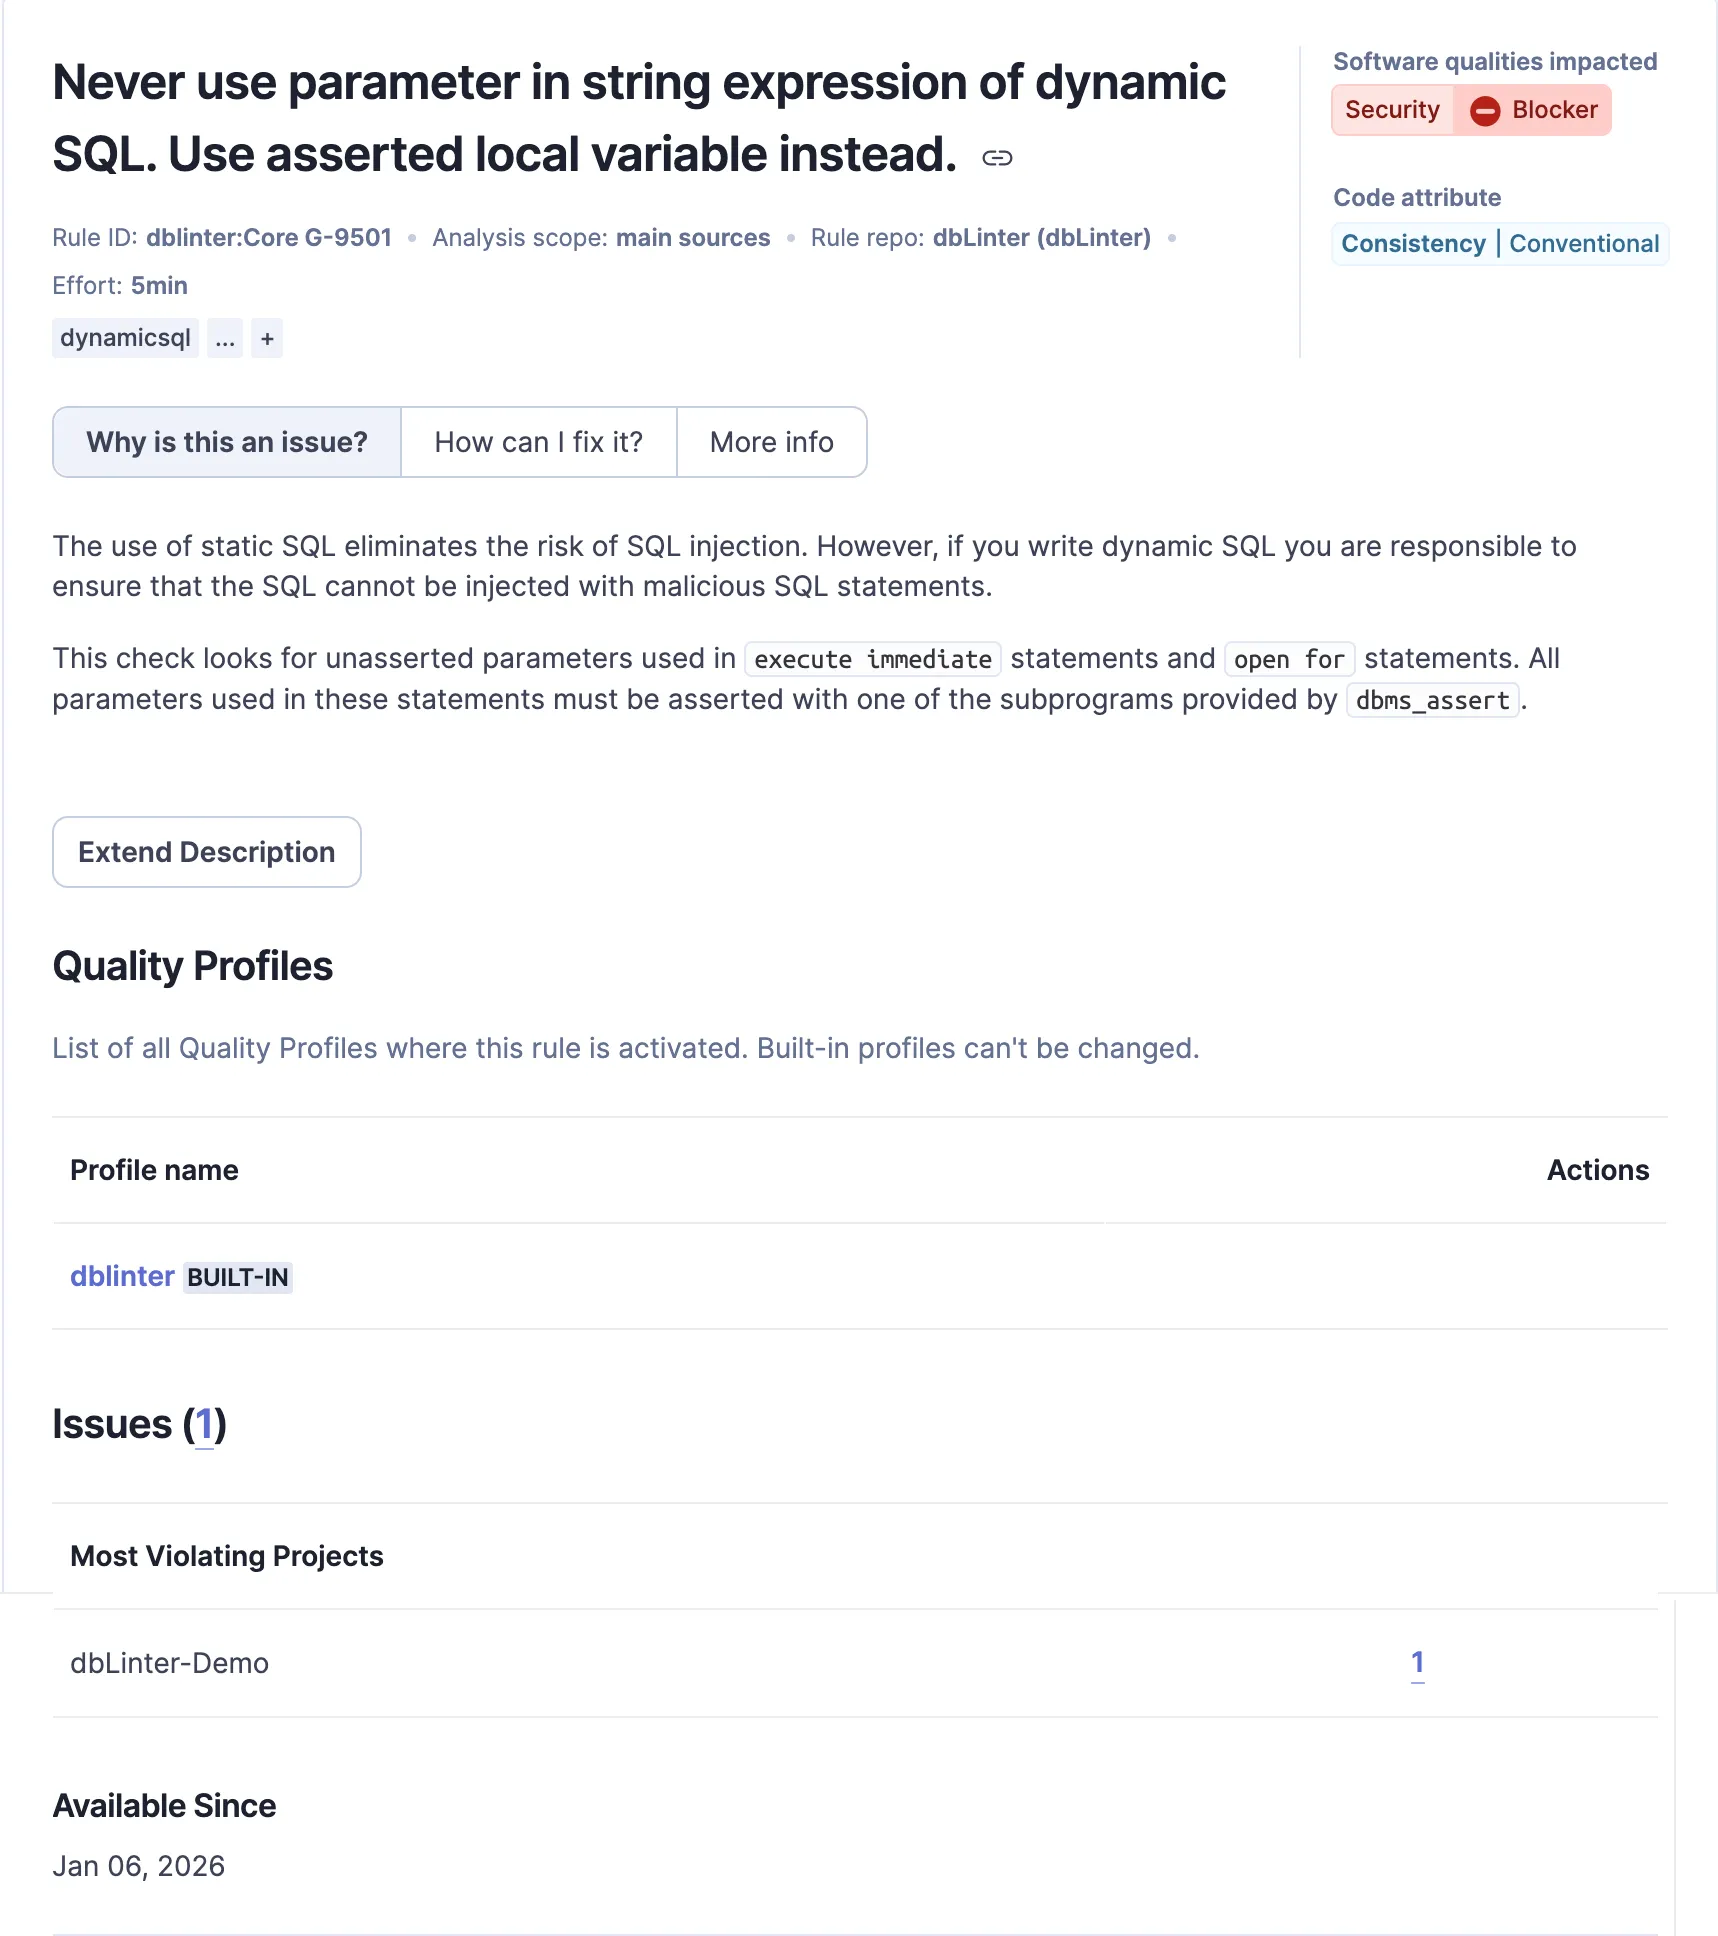Select the 'Why is this an issue?' tab

pos(227,442)
